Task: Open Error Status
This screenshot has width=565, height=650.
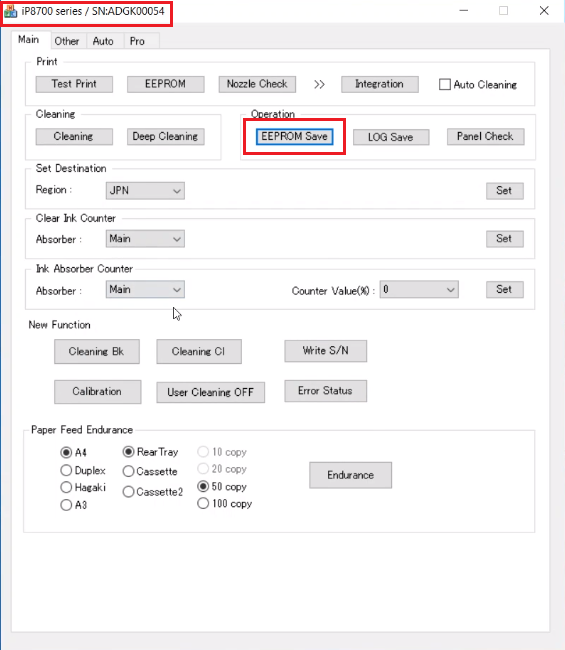Action: pos(325,391)
